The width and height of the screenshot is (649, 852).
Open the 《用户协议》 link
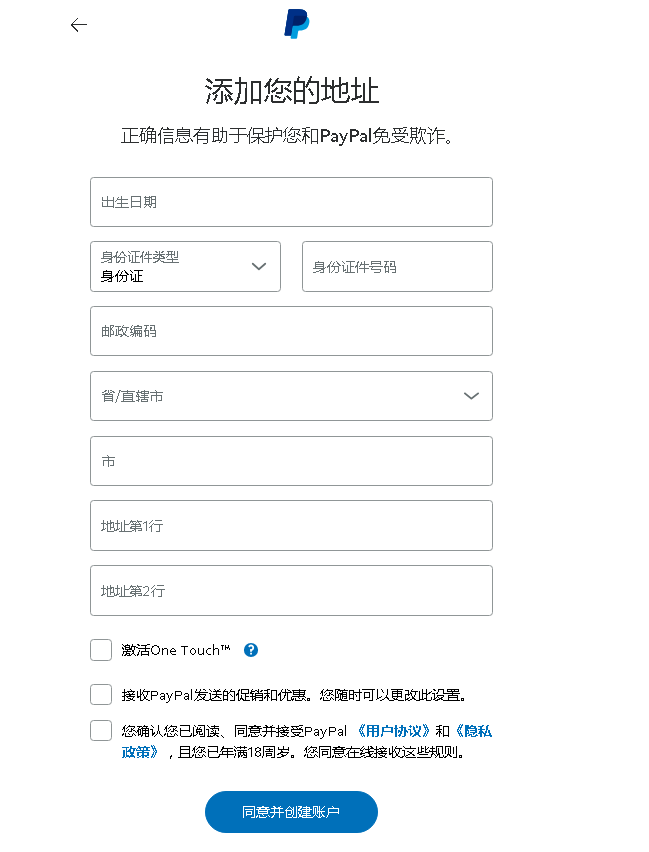(x=394, y=731)
